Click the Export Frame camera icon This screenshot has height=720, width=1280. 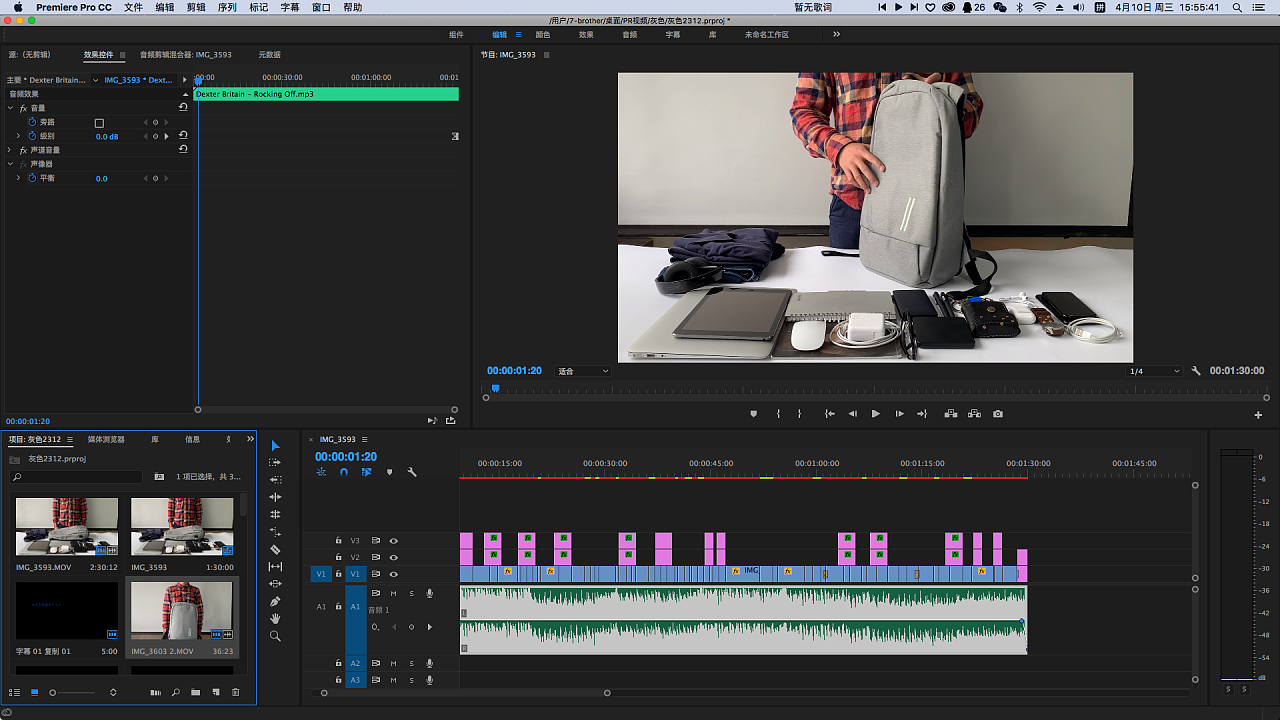(x=998, y=414)
